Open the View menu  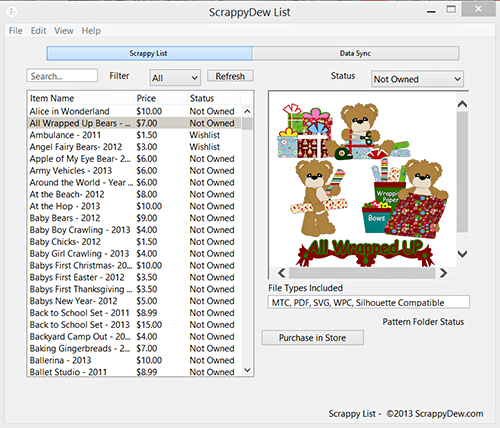point(64,31)
